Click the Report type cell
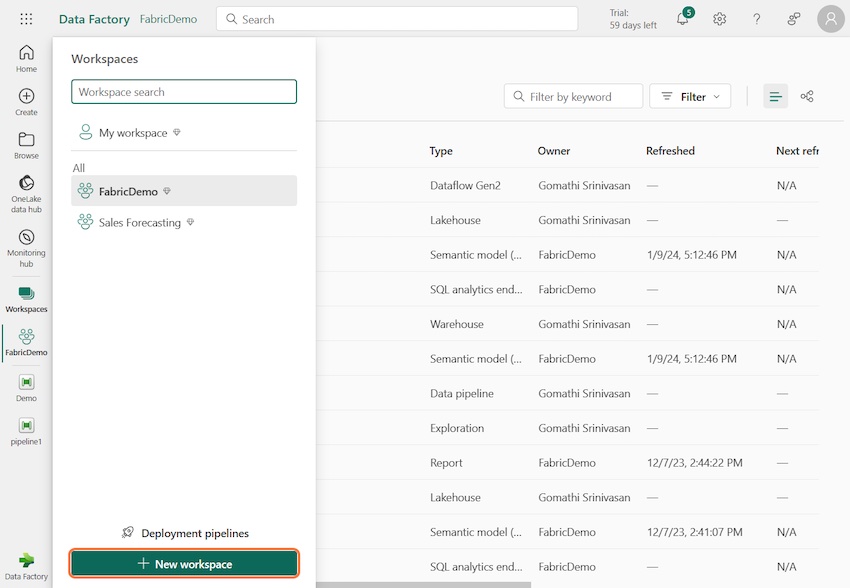 446,463
